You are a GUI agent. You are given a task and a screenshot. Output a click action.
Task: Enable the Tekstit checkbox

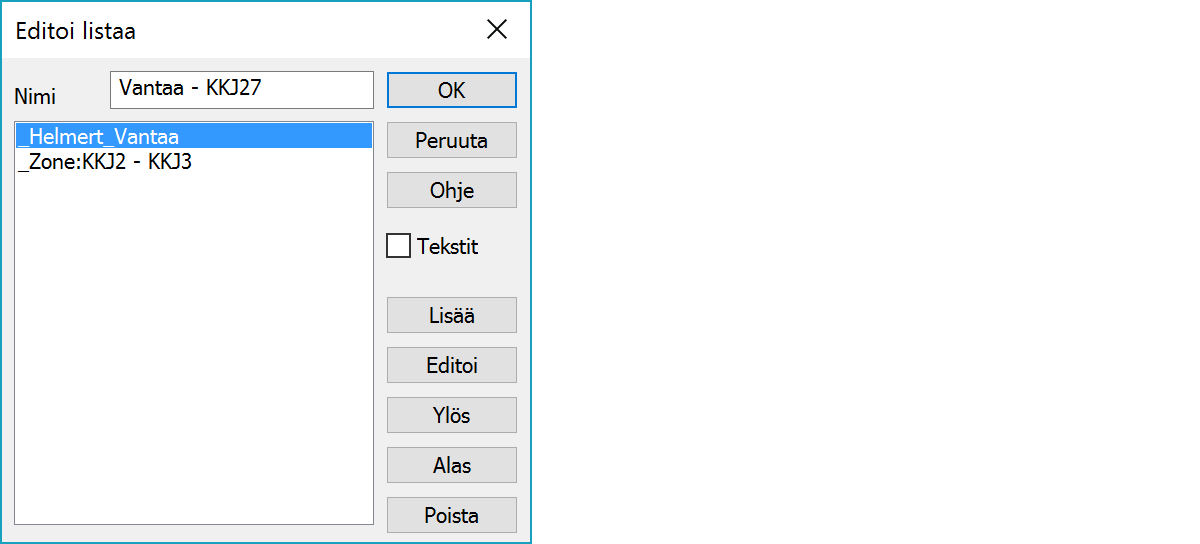[399, 246]
